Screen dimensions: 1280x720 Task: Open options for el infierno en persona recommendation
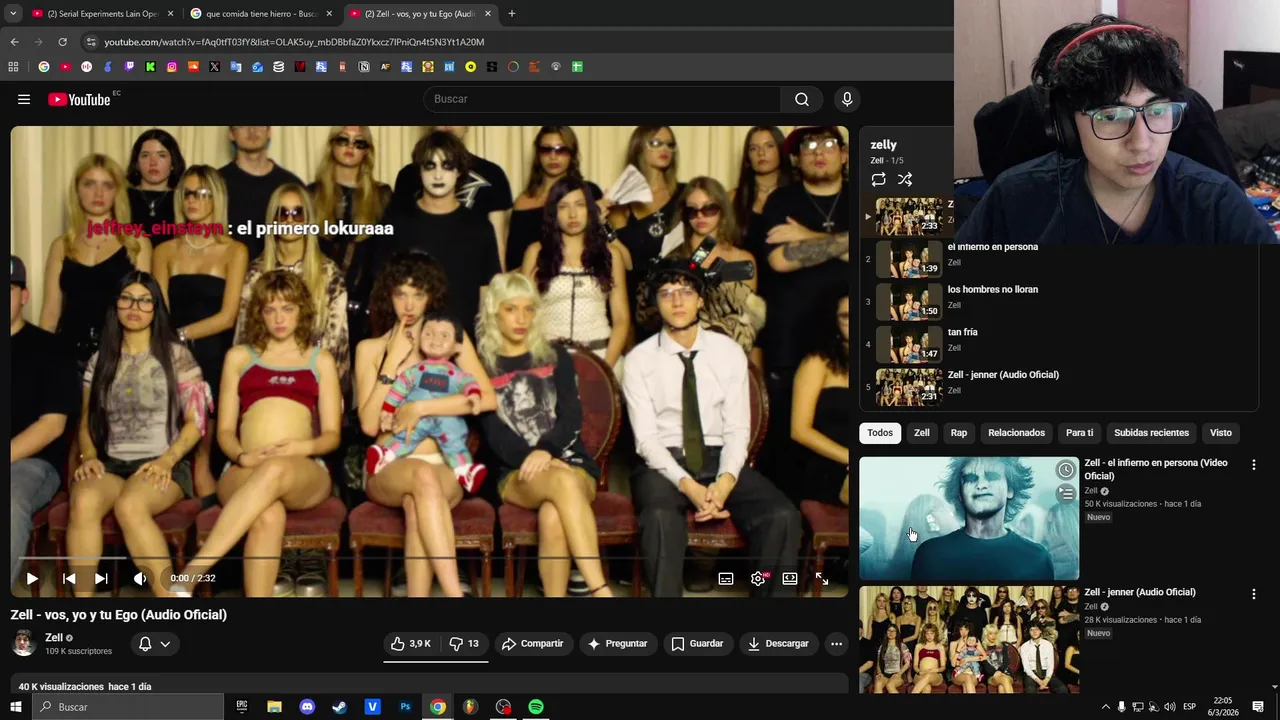tap(1253, 465)
